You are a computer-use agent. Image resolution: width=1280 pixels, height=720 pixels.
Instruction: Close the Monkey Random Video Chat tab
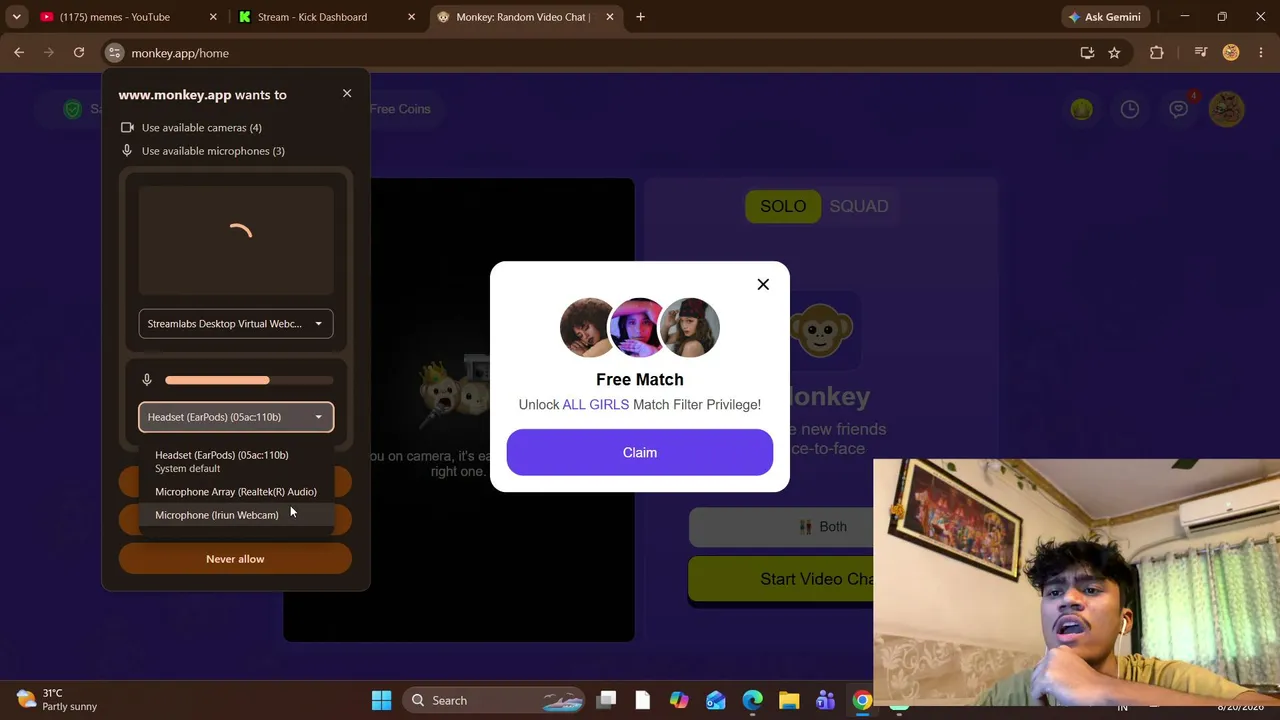click(609, 17)
